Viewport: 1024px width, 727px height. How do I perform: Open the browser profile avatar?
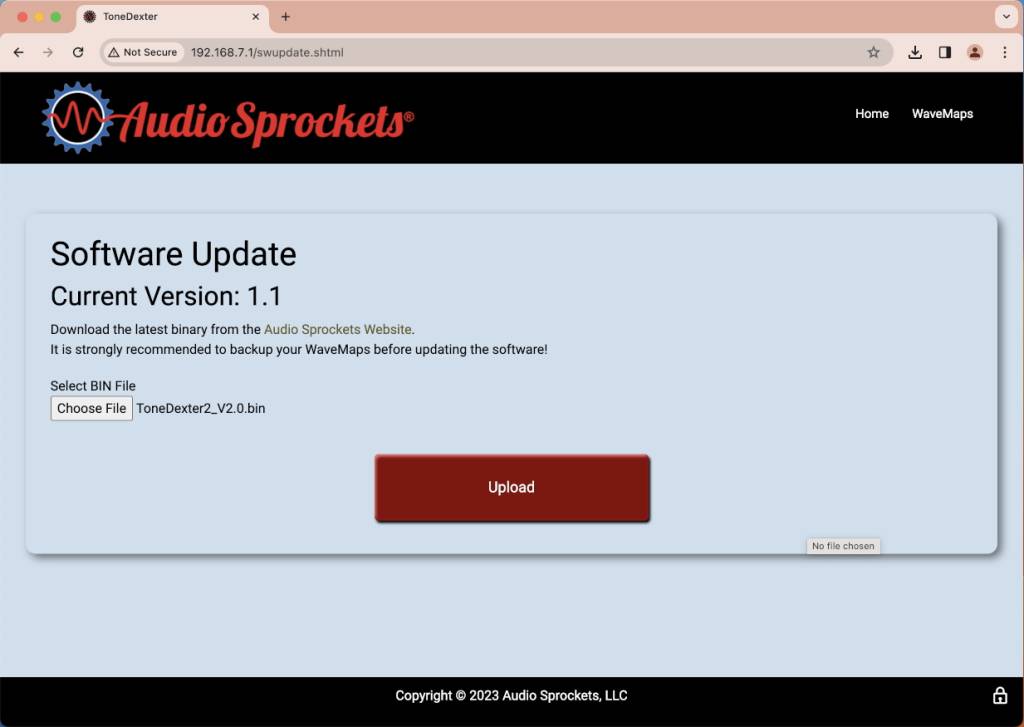tap(975, 52)
